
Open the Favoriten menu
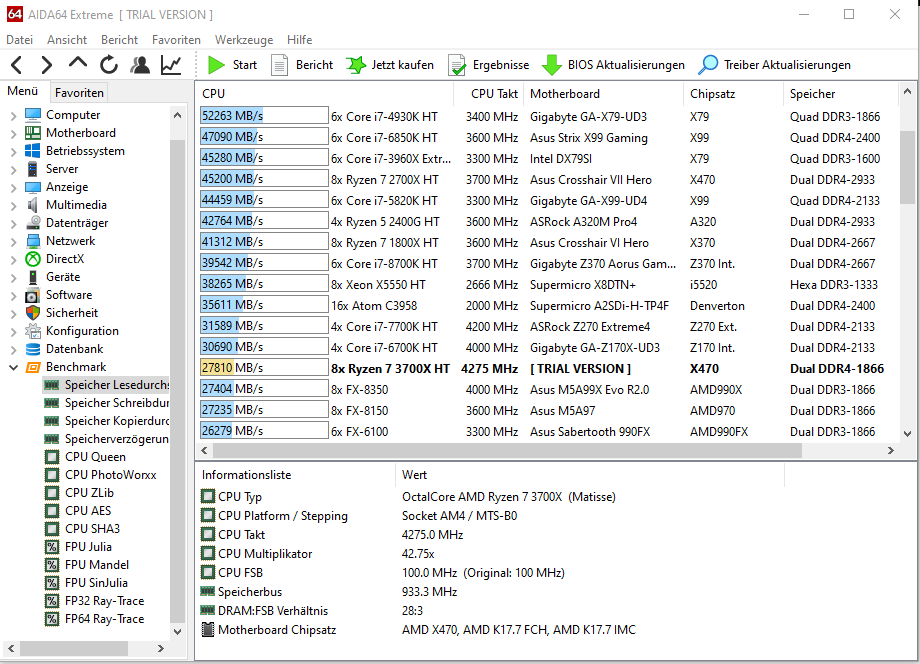pos(176,40)
